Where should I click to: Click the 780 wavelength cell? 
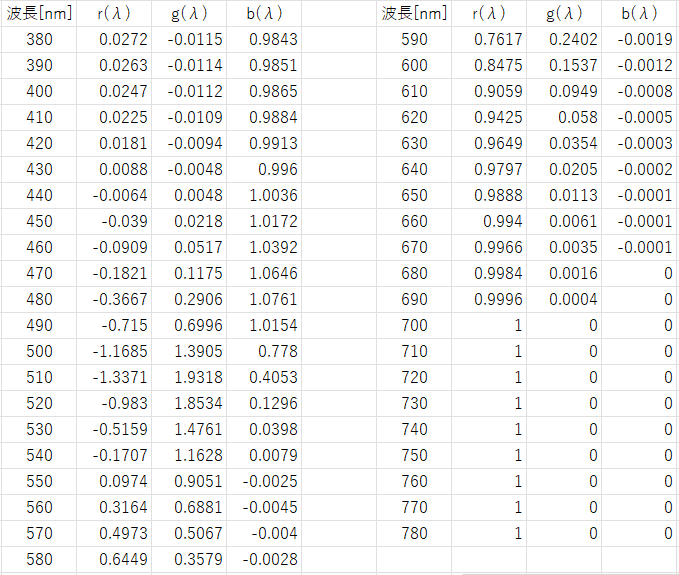(413, 533)
